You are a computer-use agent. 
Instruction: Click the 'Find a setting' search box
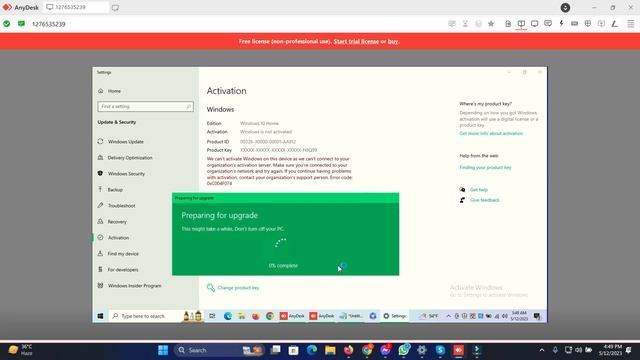pos(145,107)
